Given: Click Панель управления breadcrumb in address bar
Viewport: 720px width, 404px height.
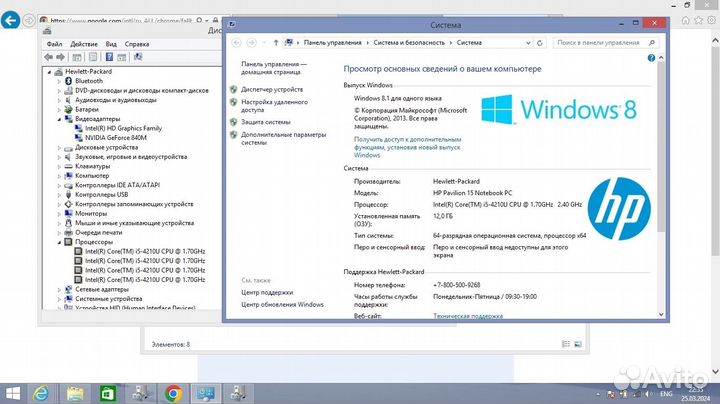Looking at the screenshot, I should coord(332,43).
